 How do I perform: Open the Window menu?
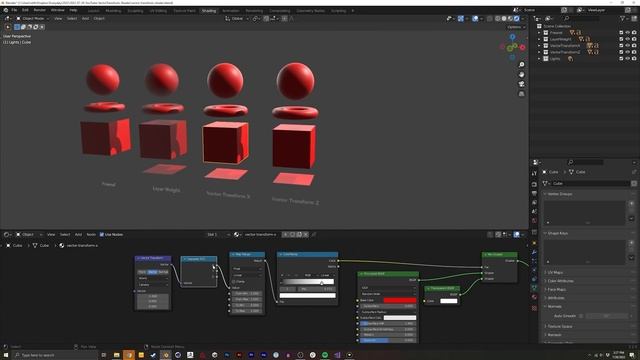tap(58, 10)
